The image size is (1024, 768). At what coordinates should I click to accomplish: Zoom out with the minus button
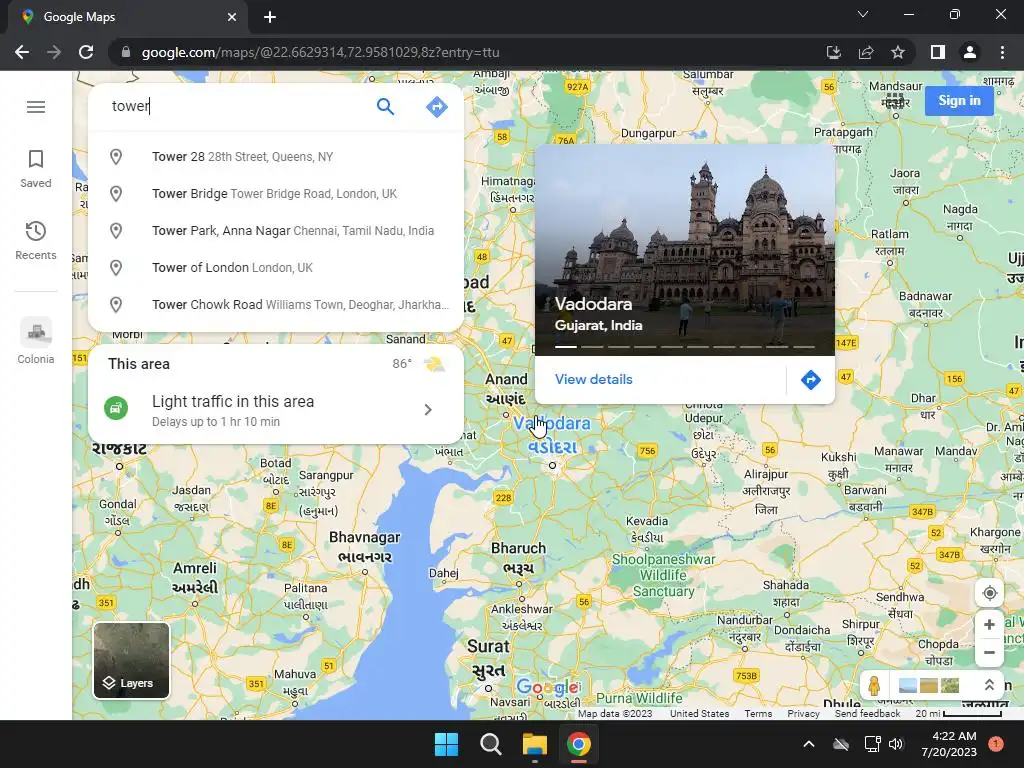point(989,652)
